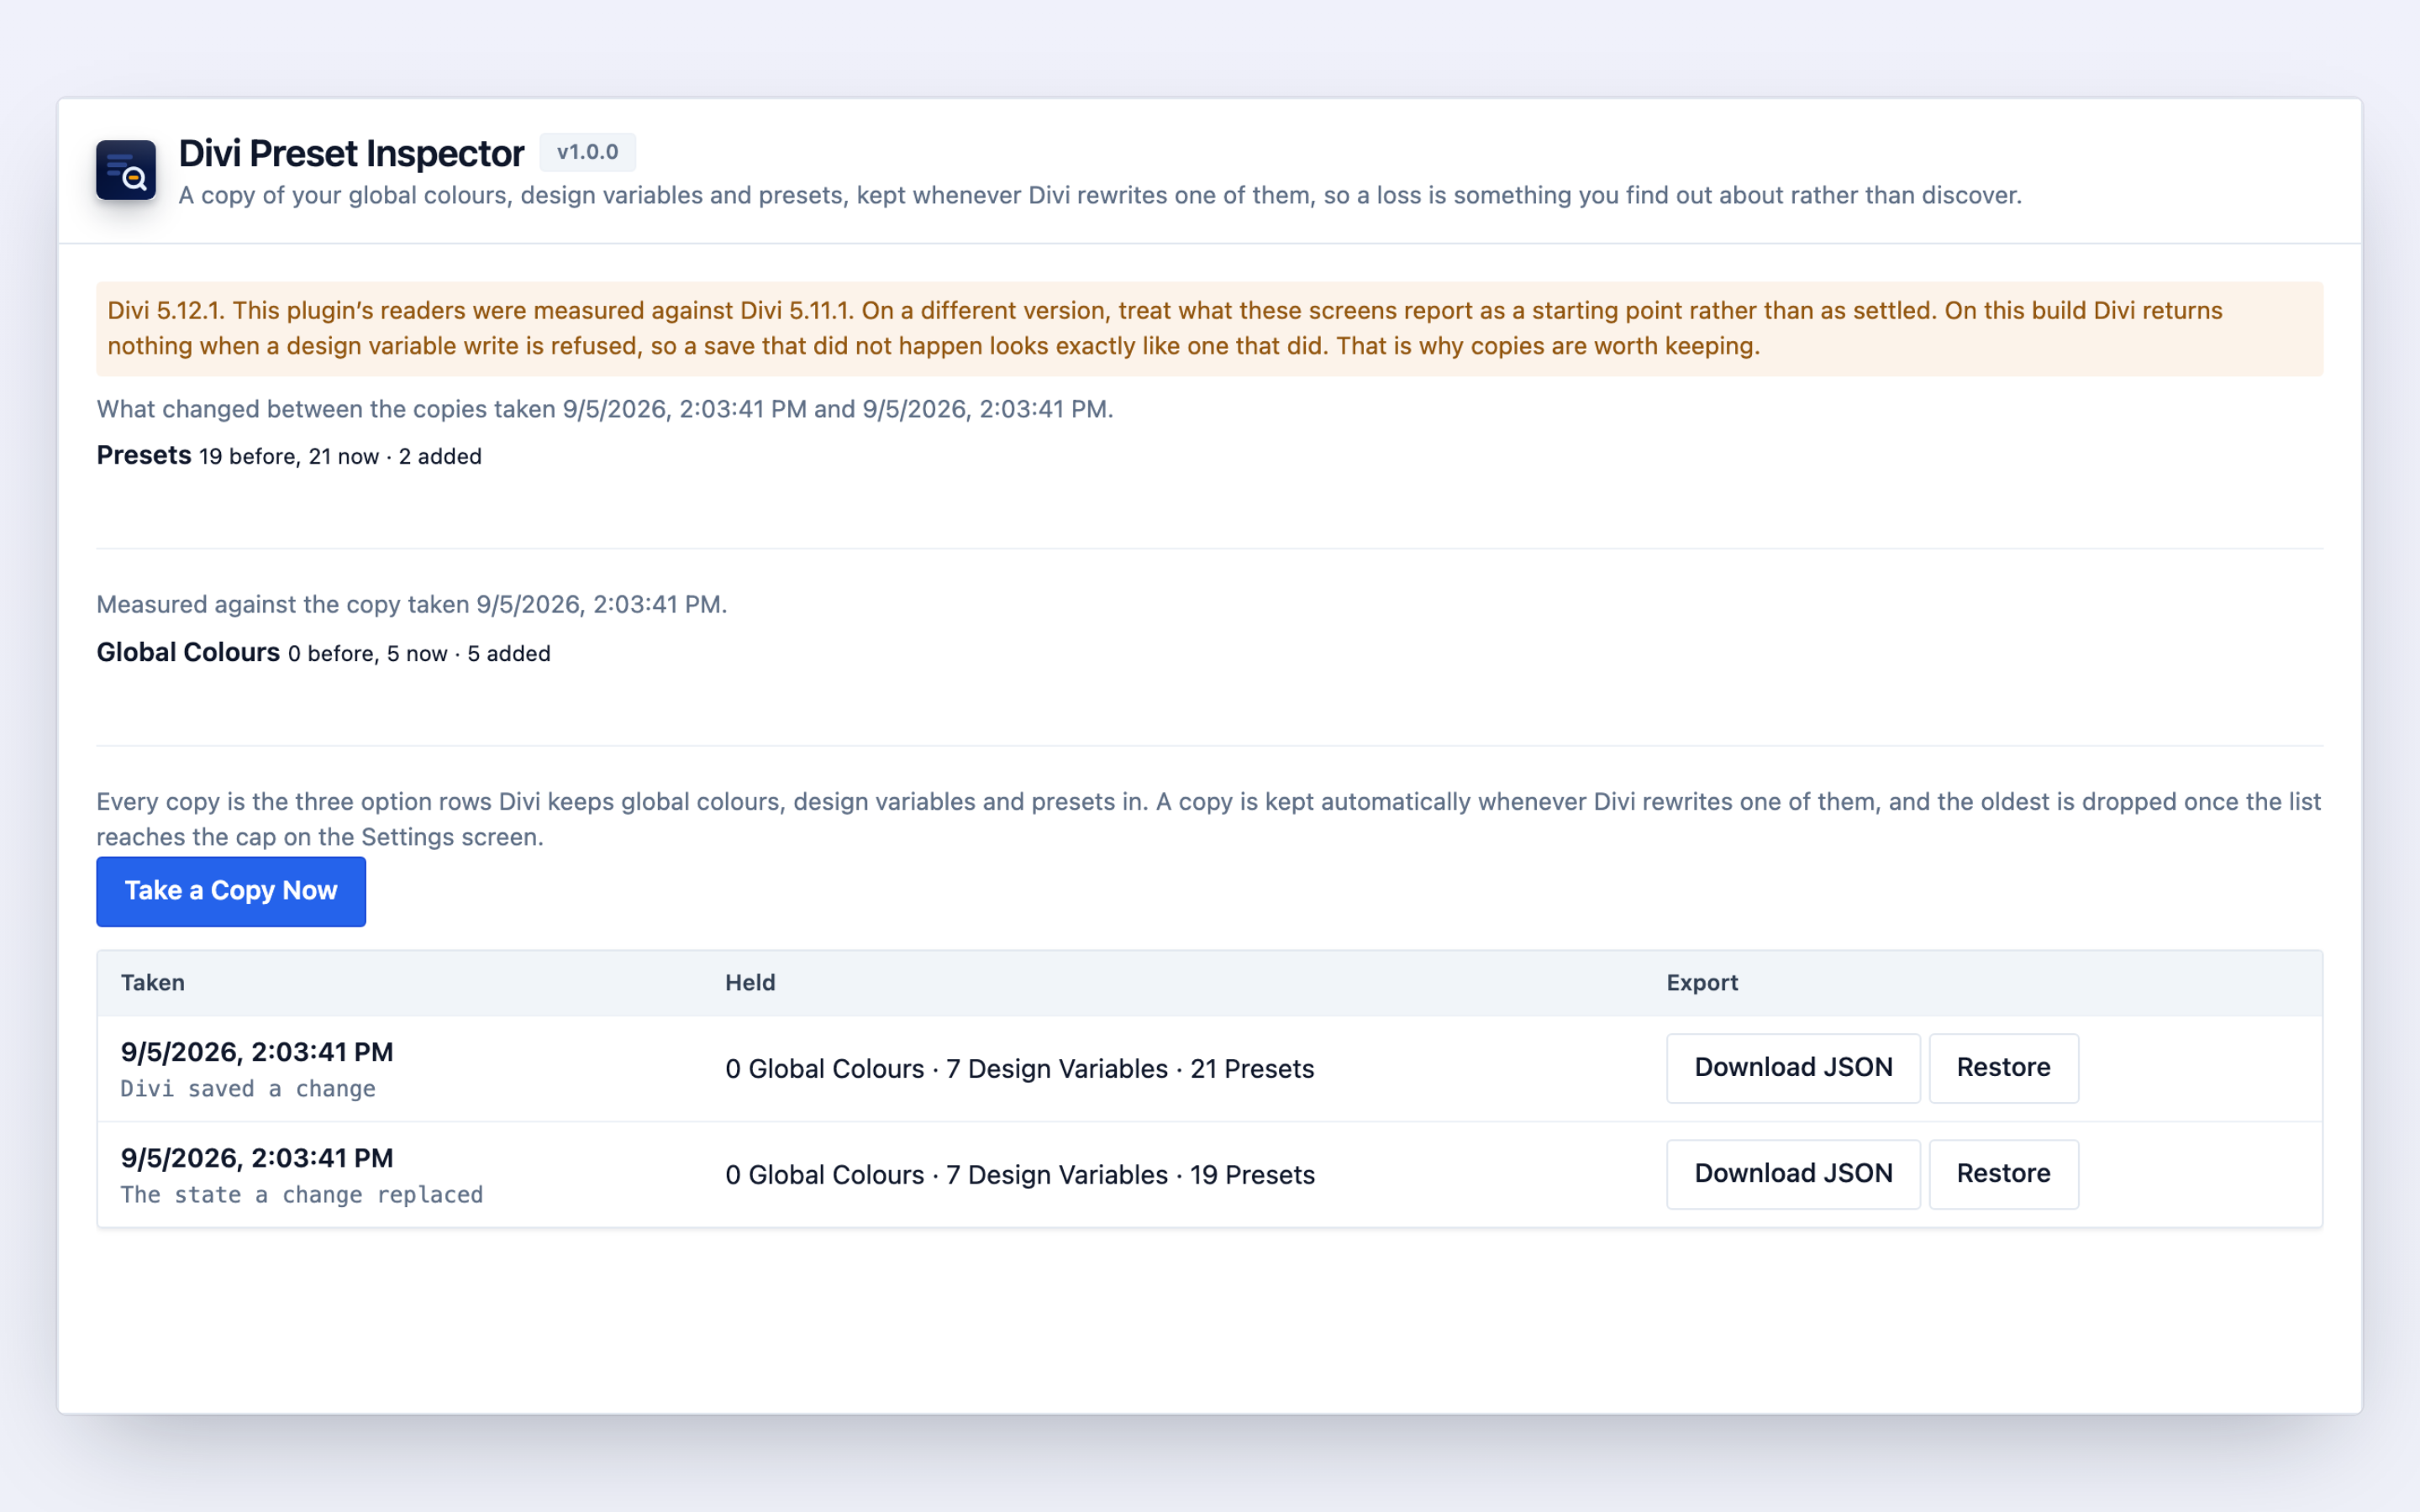This screenshot has width=2420, height=1512.
Task: Click the 'What changed between the copies' line
Action: [605, 409]
